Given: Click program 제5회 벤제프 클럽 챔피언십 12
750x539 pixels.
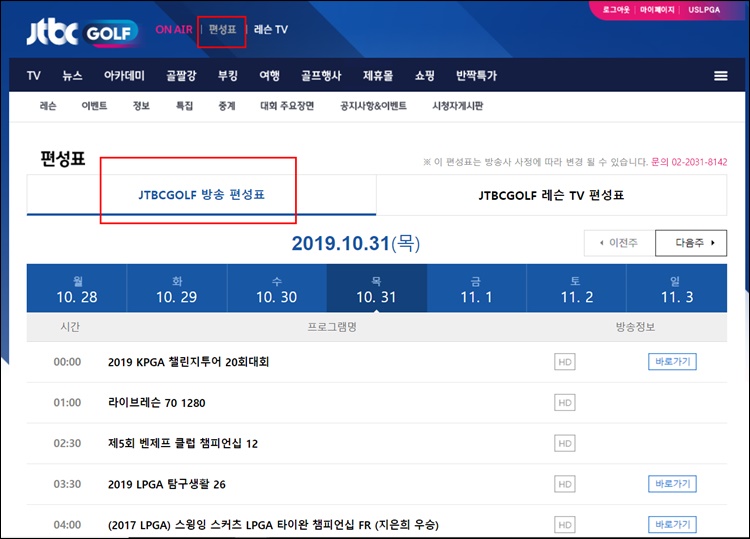Looking at the screenshot, I should [183, 443].
